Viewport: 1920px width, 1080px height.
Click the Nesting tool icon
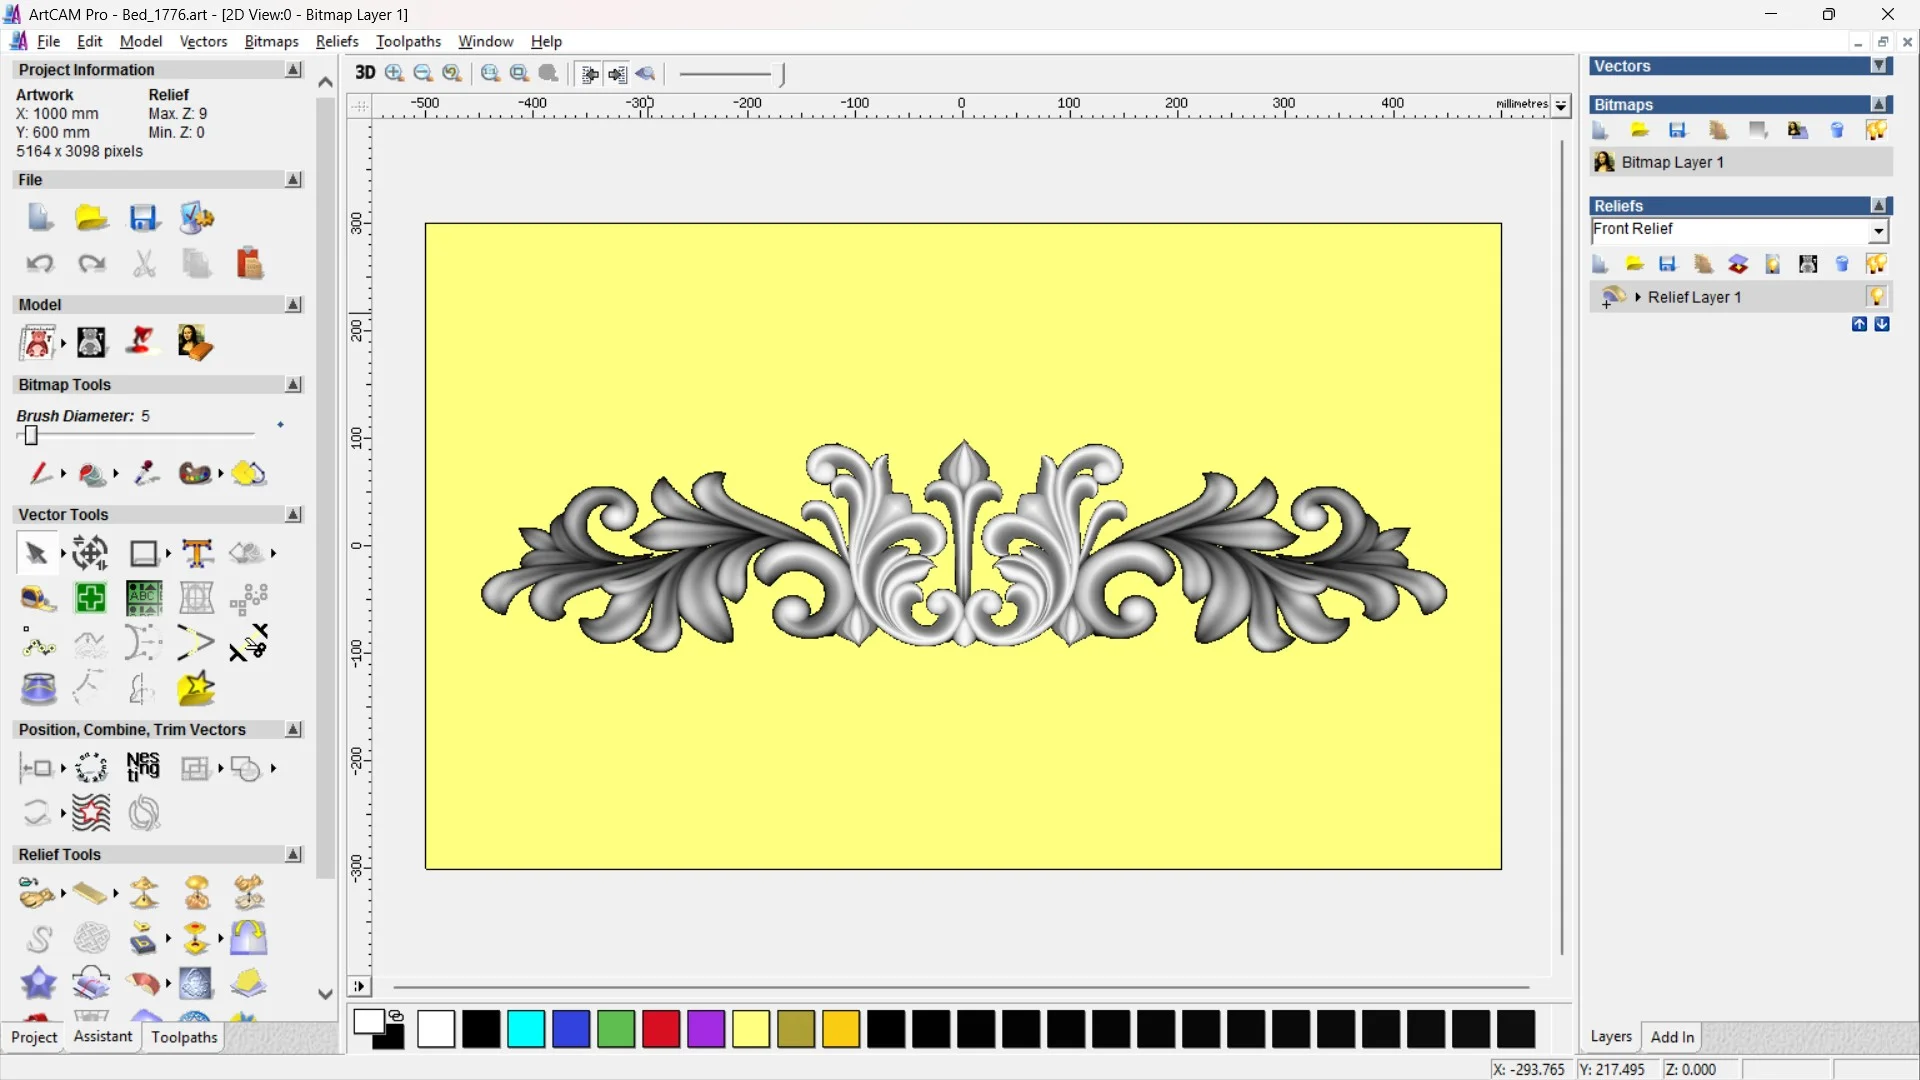[x=143, y=768]
